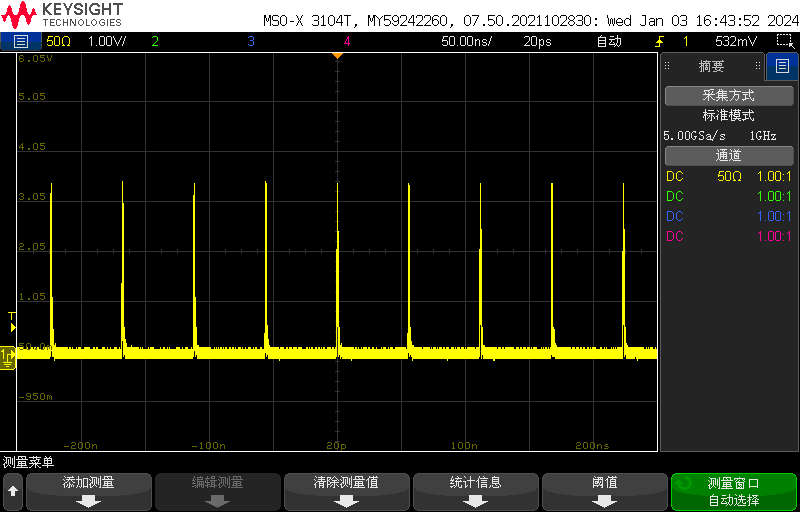Click the 通道 button in sidebar
Image resolution: width=800 pixels, height=512 pixels.
(728, 156)
